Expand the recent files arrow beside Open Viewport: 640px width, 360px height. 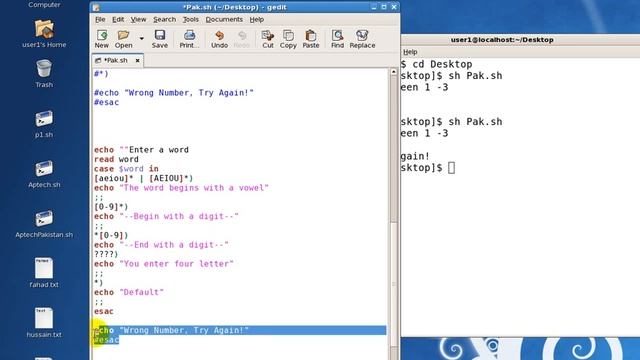coord(142,38)
